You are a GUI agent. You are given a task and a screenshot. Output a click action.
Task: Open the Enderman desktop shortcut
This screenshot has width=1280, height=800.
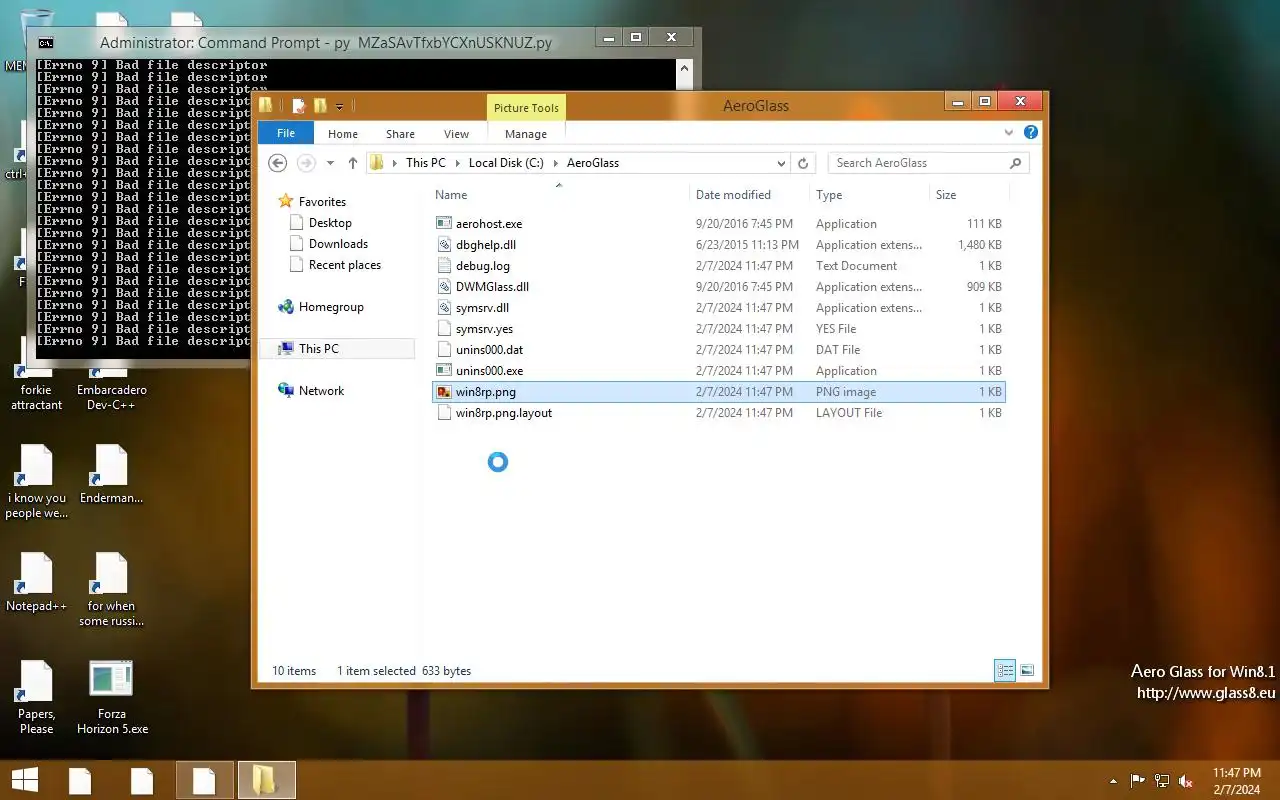[x=111, y=475]
